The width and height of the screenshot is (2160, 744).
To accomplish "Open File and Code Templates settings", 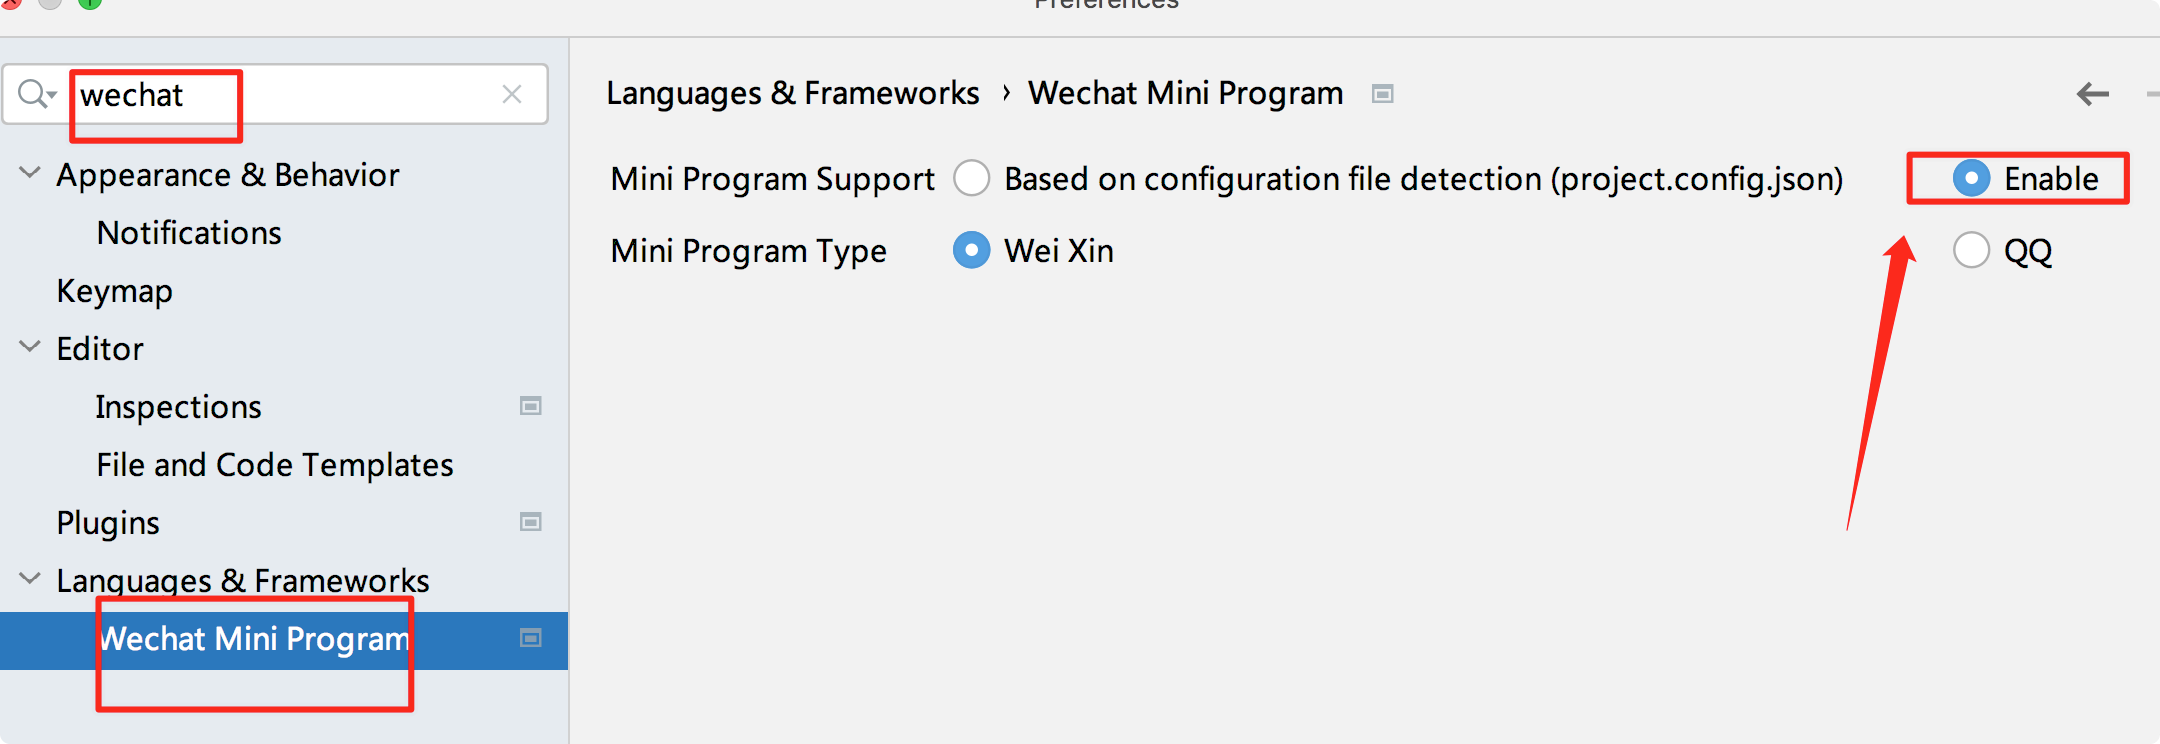I will [274, 465].
